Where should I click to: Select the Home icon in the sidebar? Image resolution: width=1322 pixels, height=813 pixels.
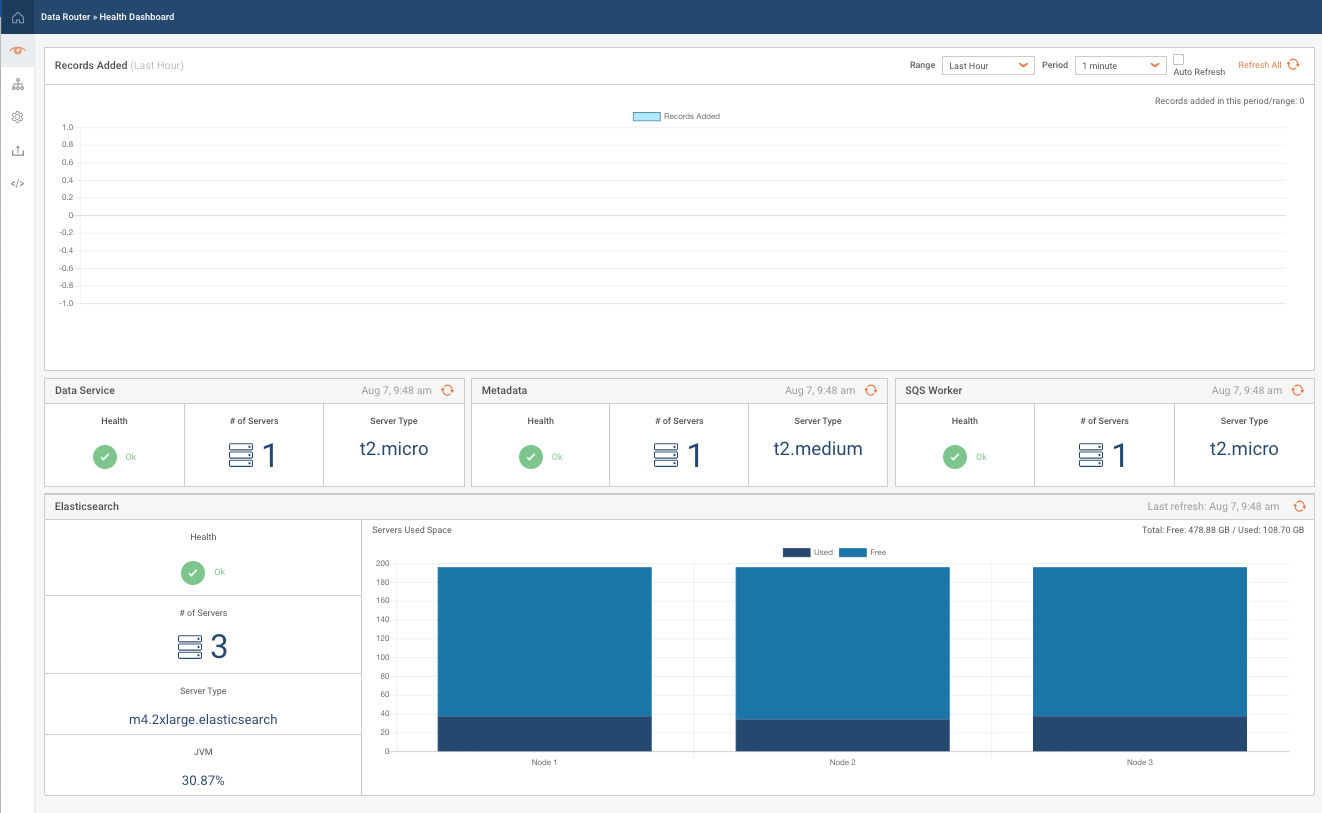16,17
